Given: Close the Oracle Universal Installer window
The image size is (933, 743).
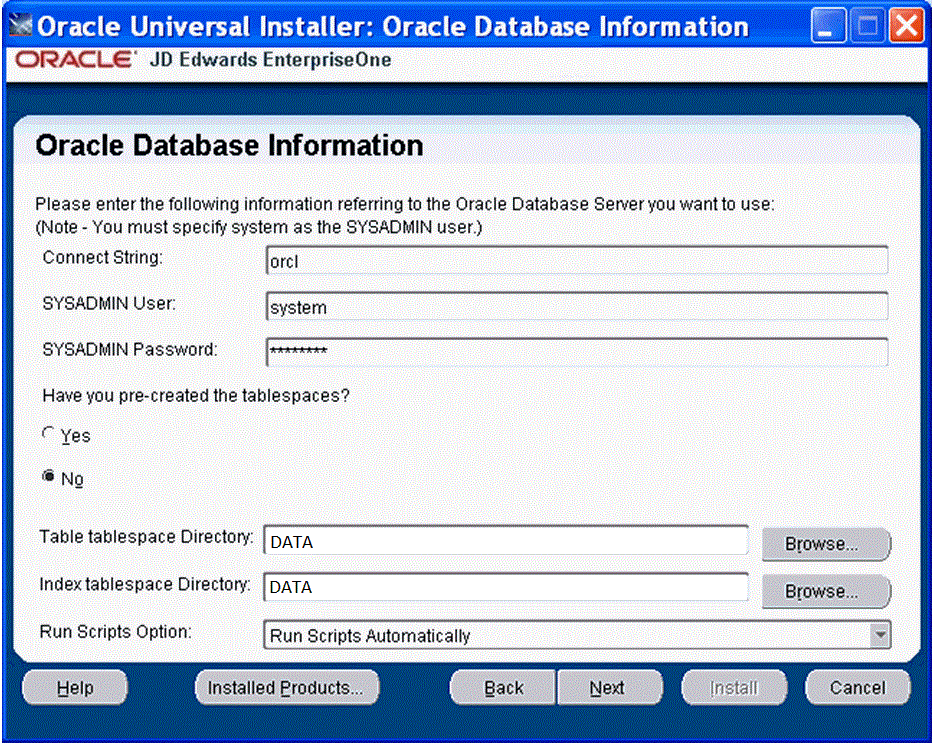Looking at the screenshot, I should click(x=904, y=26).
